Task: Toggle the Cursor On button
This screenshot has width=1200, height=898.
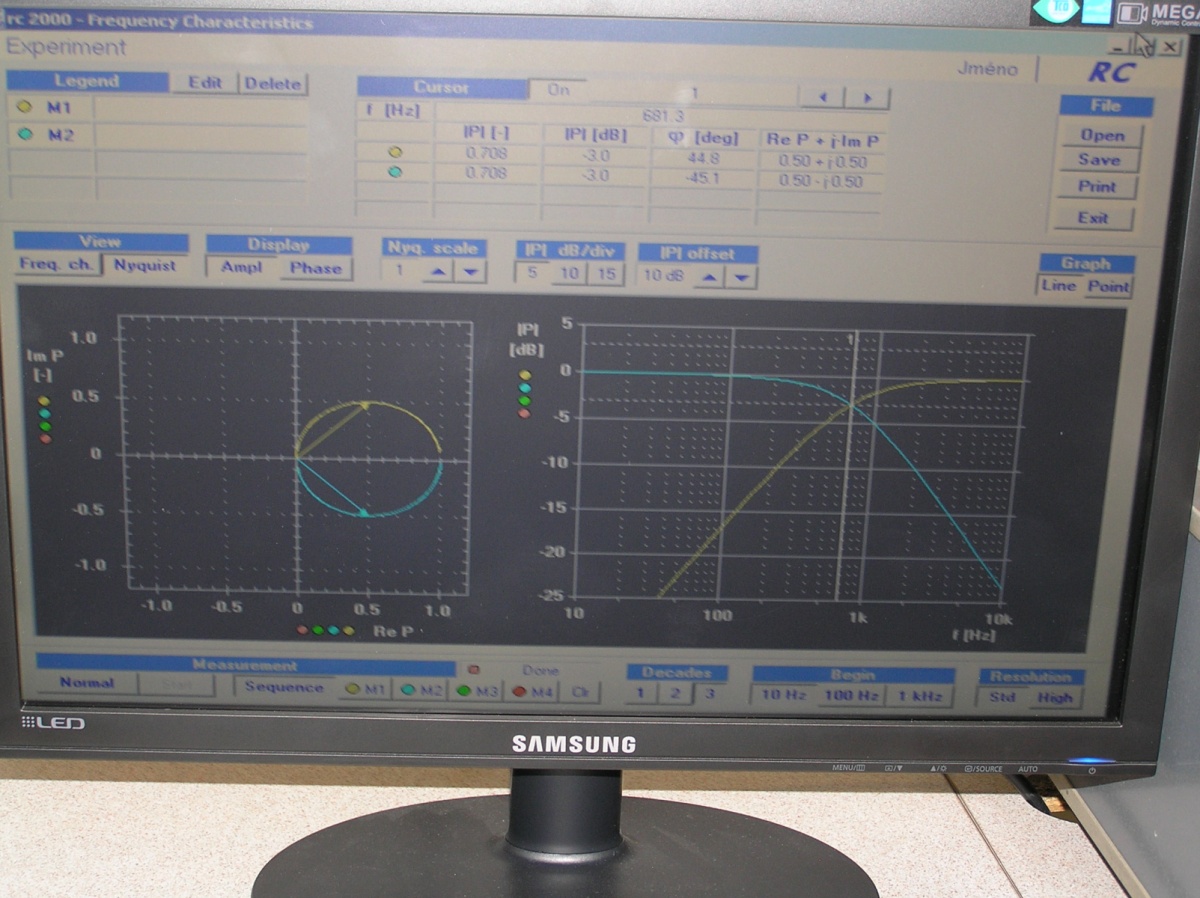Action: point(559,89)
